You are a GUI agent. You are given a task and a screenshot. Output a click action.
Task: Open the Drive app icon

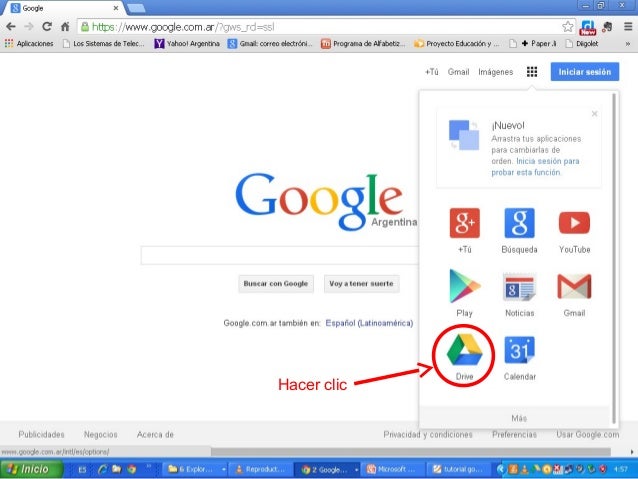click(464, 350)
